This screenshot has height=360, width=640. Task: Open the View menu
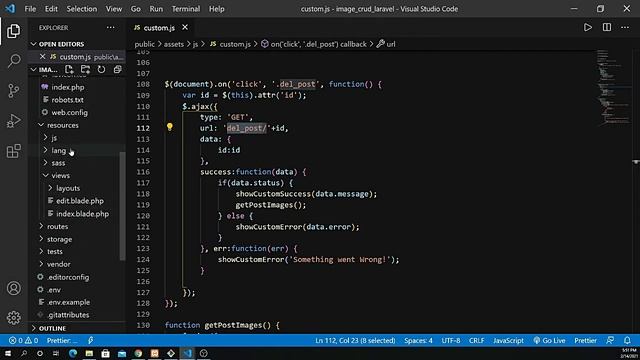click(113, 9)
